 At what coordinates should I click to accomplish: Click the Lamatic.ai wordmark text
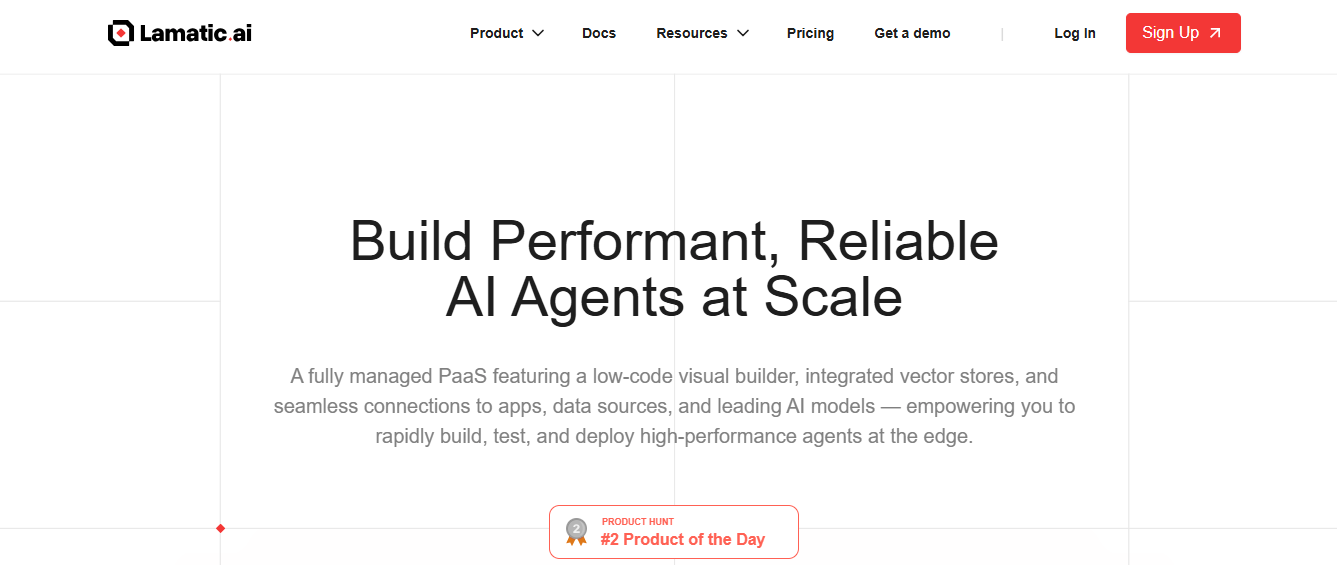point(196,33)
